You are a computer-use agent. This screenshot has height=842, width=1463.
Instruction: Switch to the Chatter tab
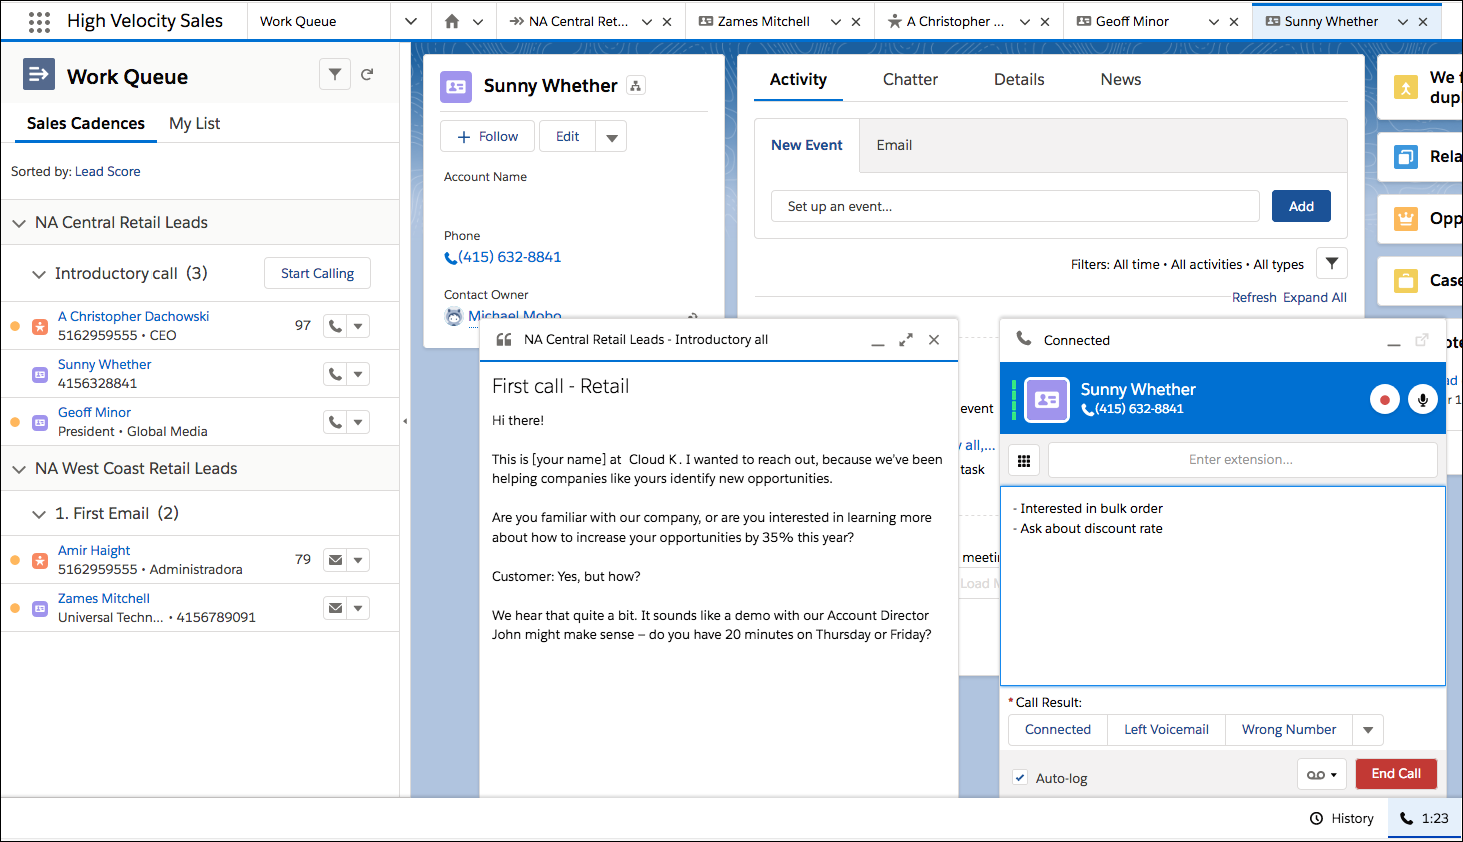tap(910, 79)
